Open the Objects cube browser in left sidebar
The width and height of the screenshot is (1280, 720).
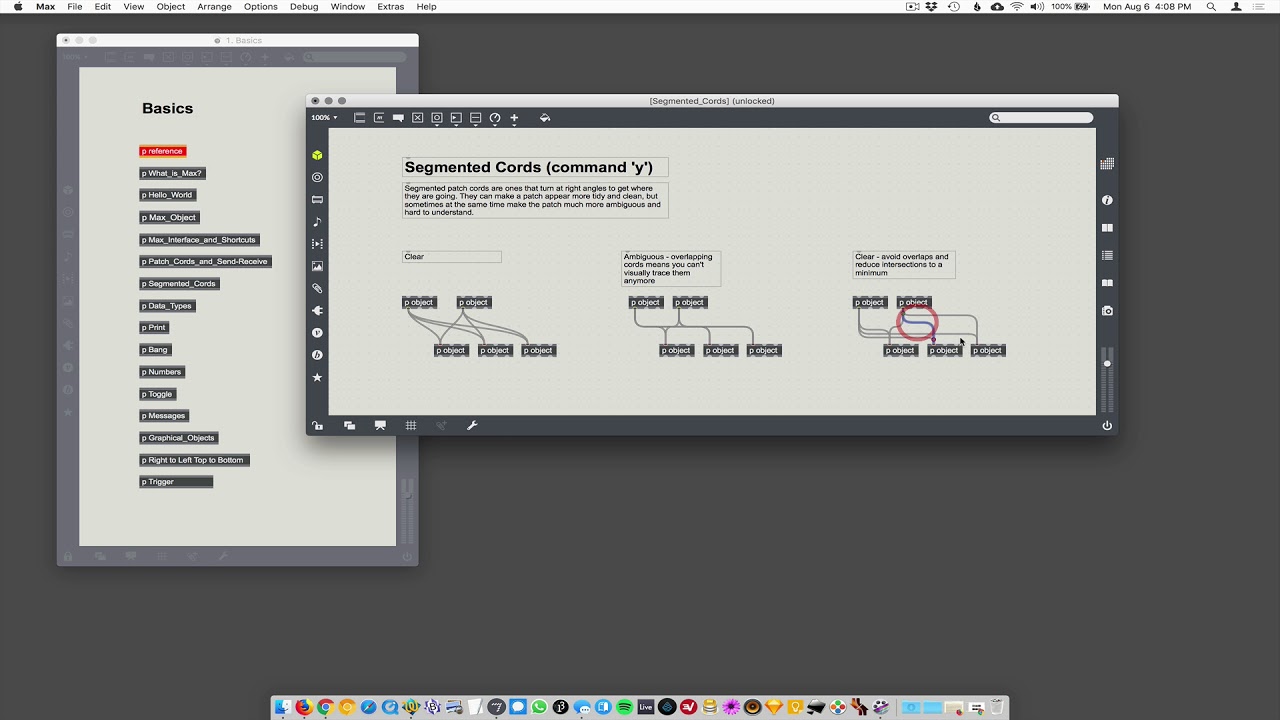point(317,155)
